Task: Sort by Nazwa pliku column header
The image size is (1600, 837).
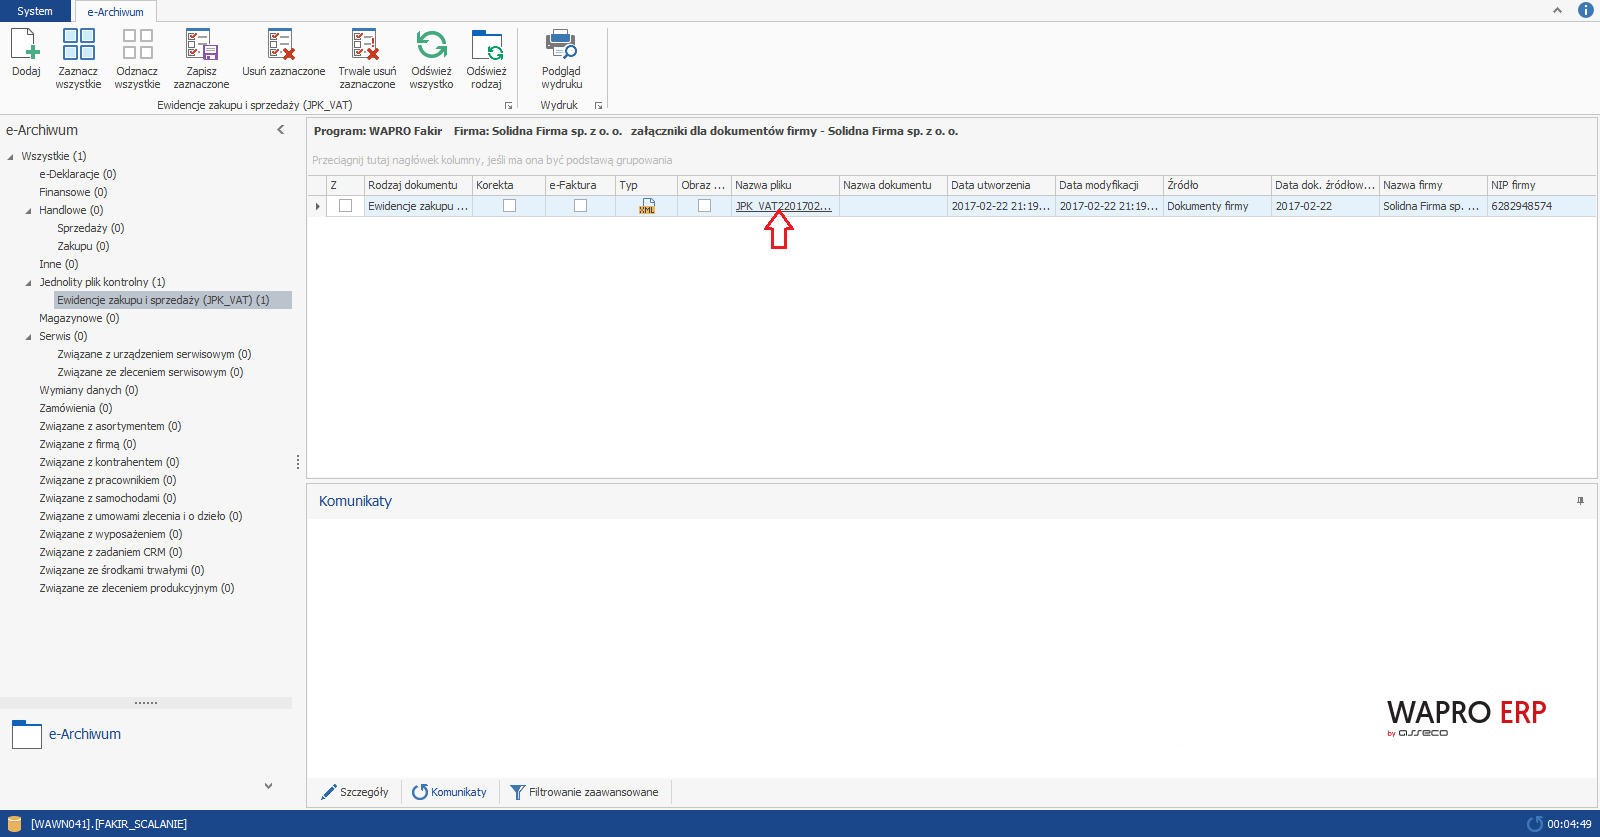Action: coord(785,185)
